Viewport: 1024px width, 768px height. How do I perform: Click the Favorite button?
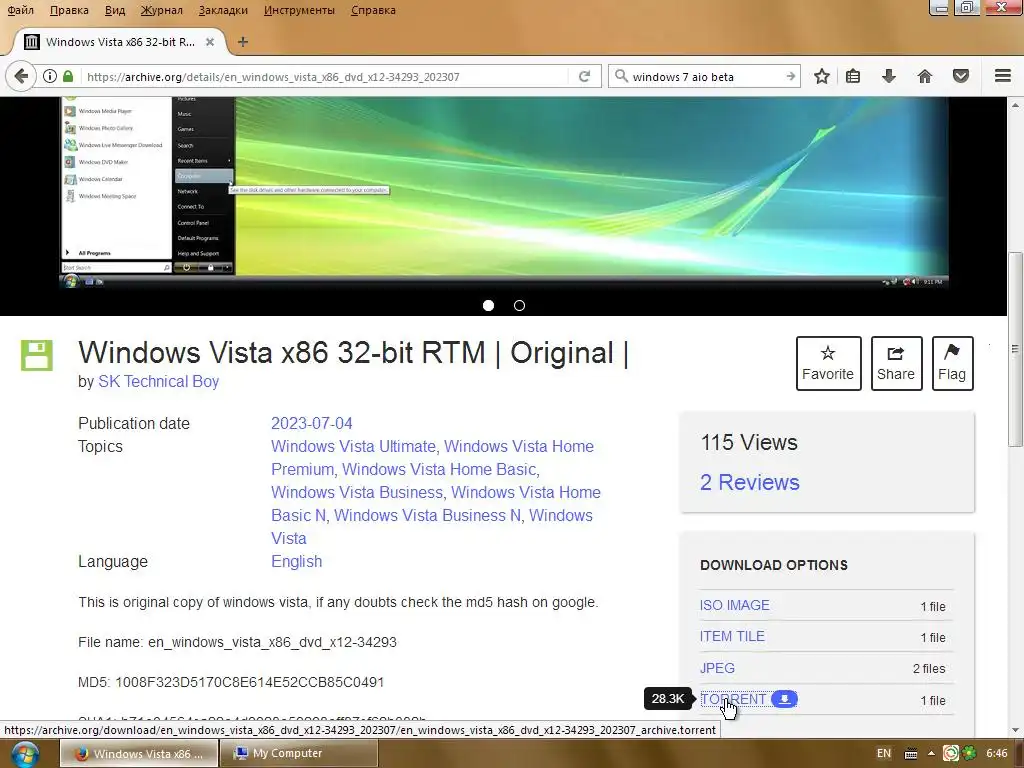tap(828, 364)
